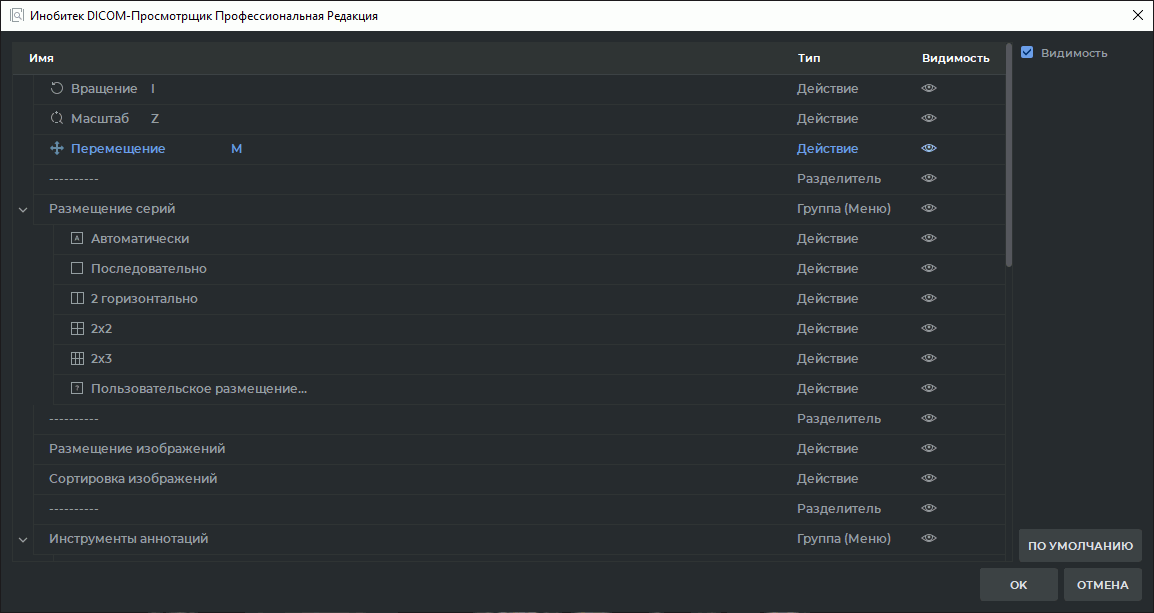Toggle eye icon in the 2x3 row
Viewport: 1154px width, 613px height.
929,358
